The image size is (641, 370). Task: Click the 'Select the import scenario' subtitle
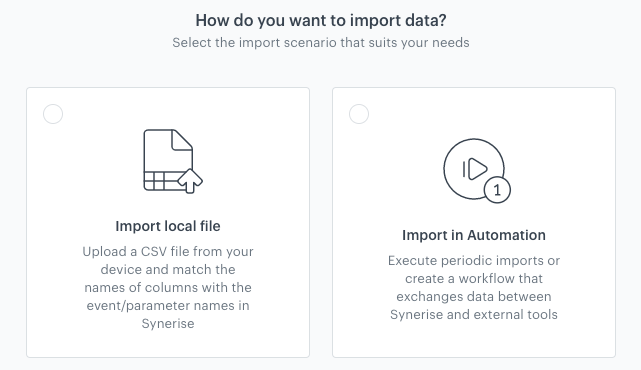coord(321,43)
